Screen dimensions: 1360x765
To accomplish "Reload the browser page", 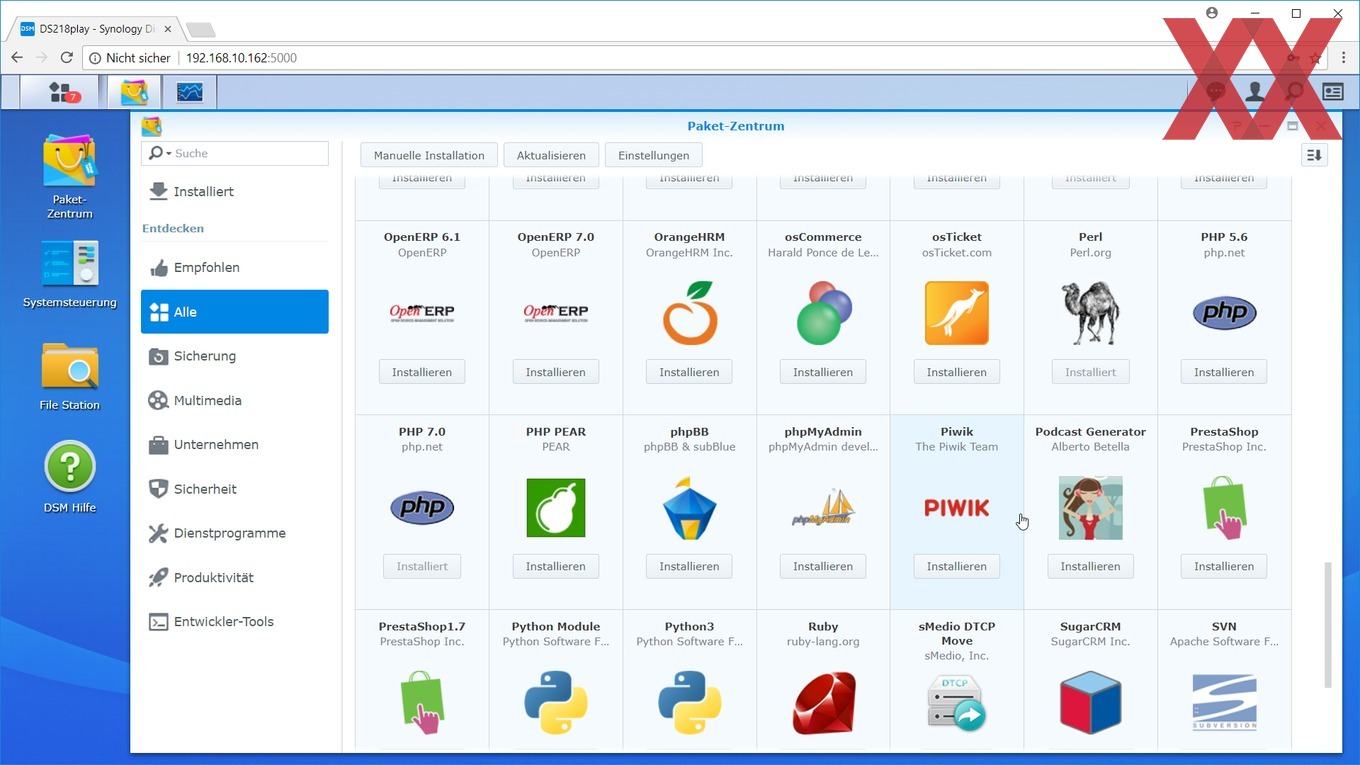I will click(x=66, y=58).
